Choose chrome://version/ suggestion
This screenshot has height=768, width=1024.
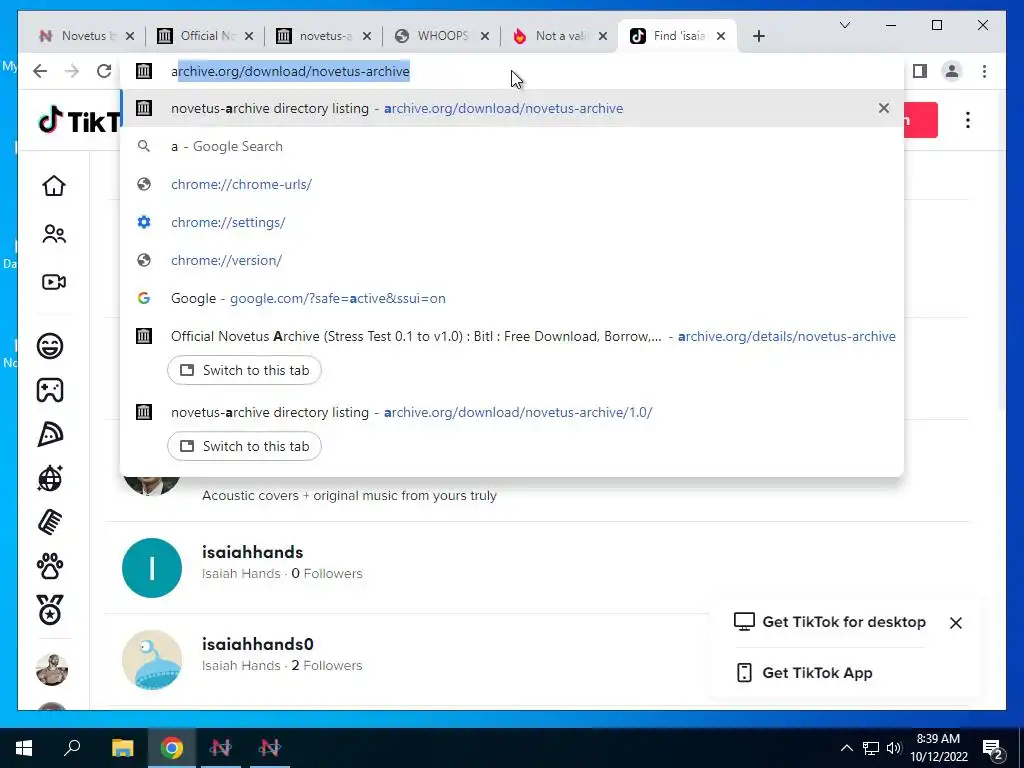[512, 260]
